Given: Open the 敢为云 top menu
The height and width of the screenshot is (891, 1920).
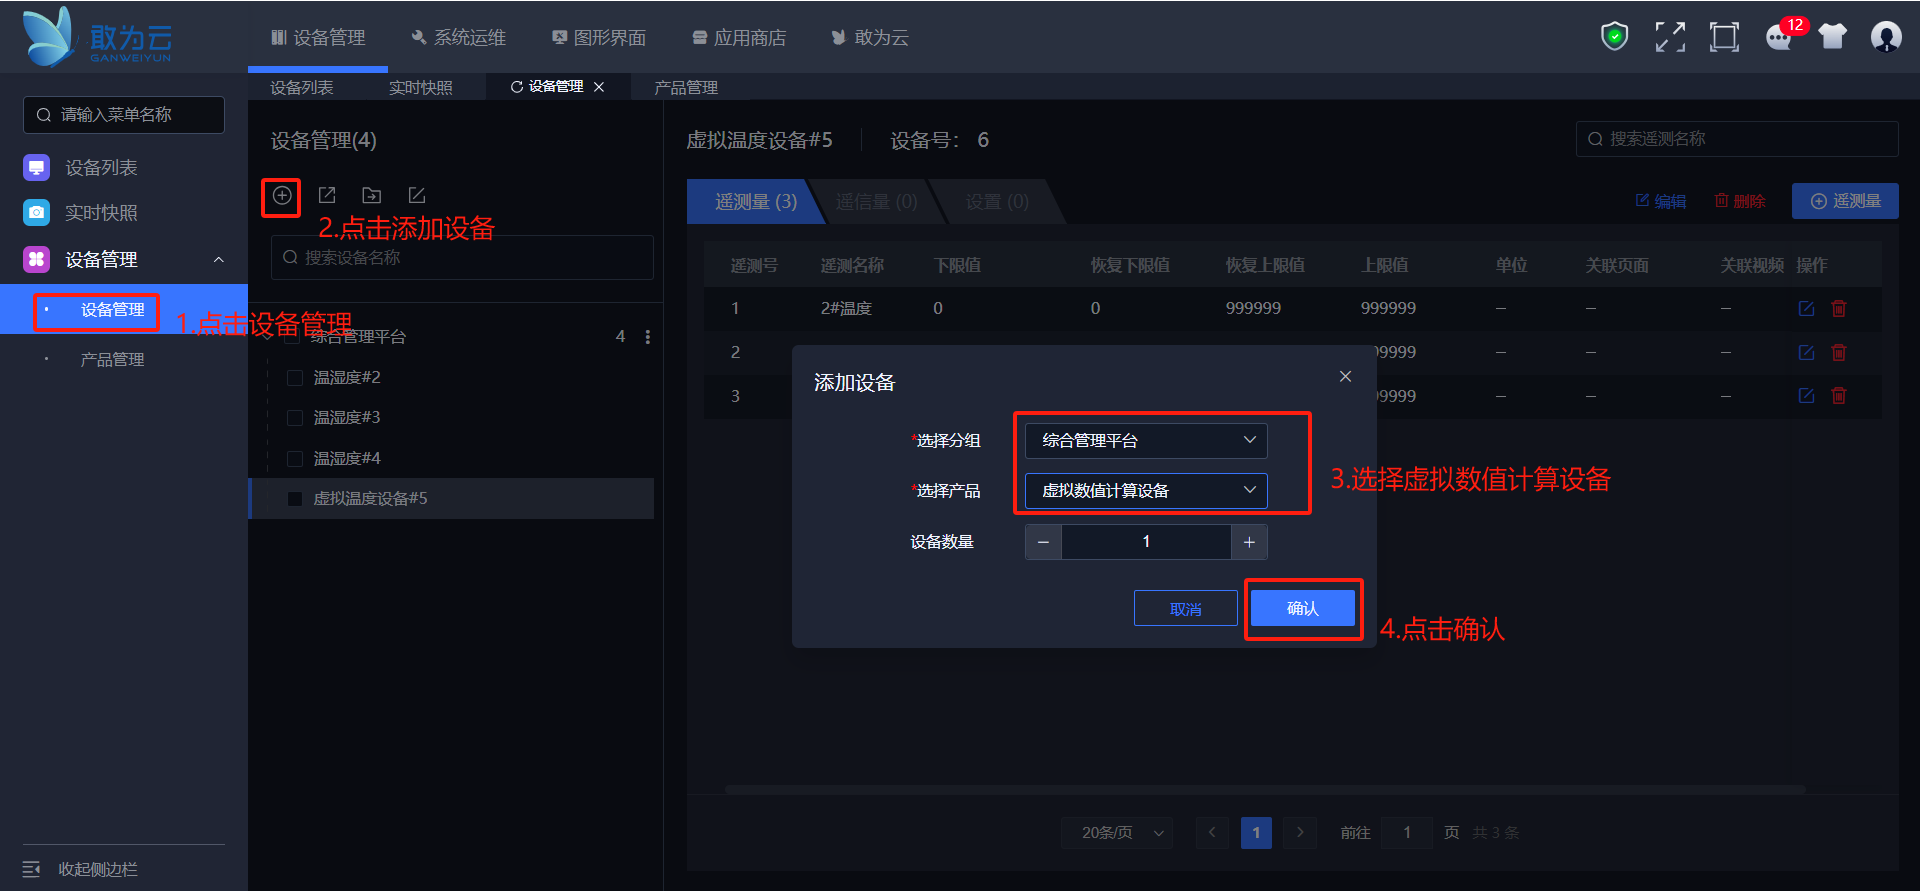Looking at the screenshot, I should point(870,37).
